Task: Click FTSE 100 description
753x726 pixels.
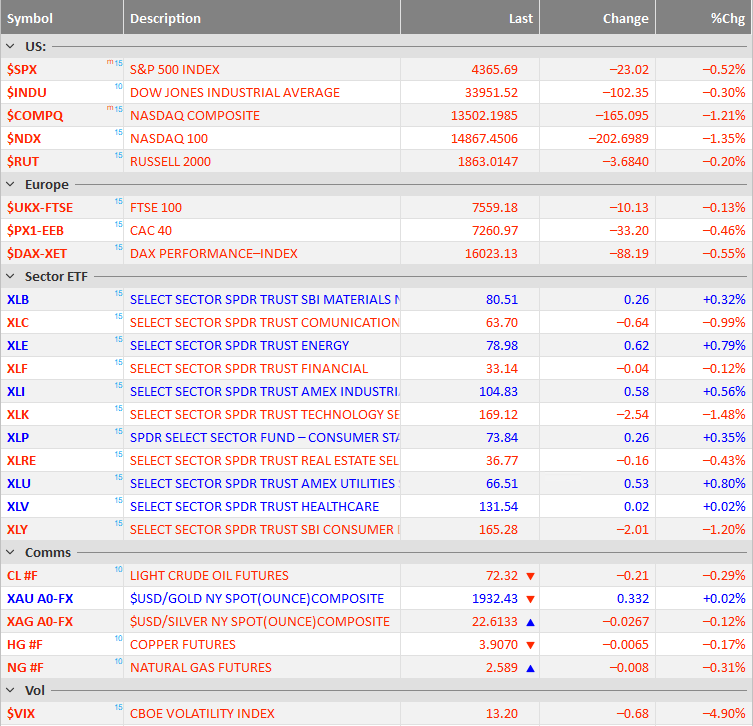Action: 156,208
